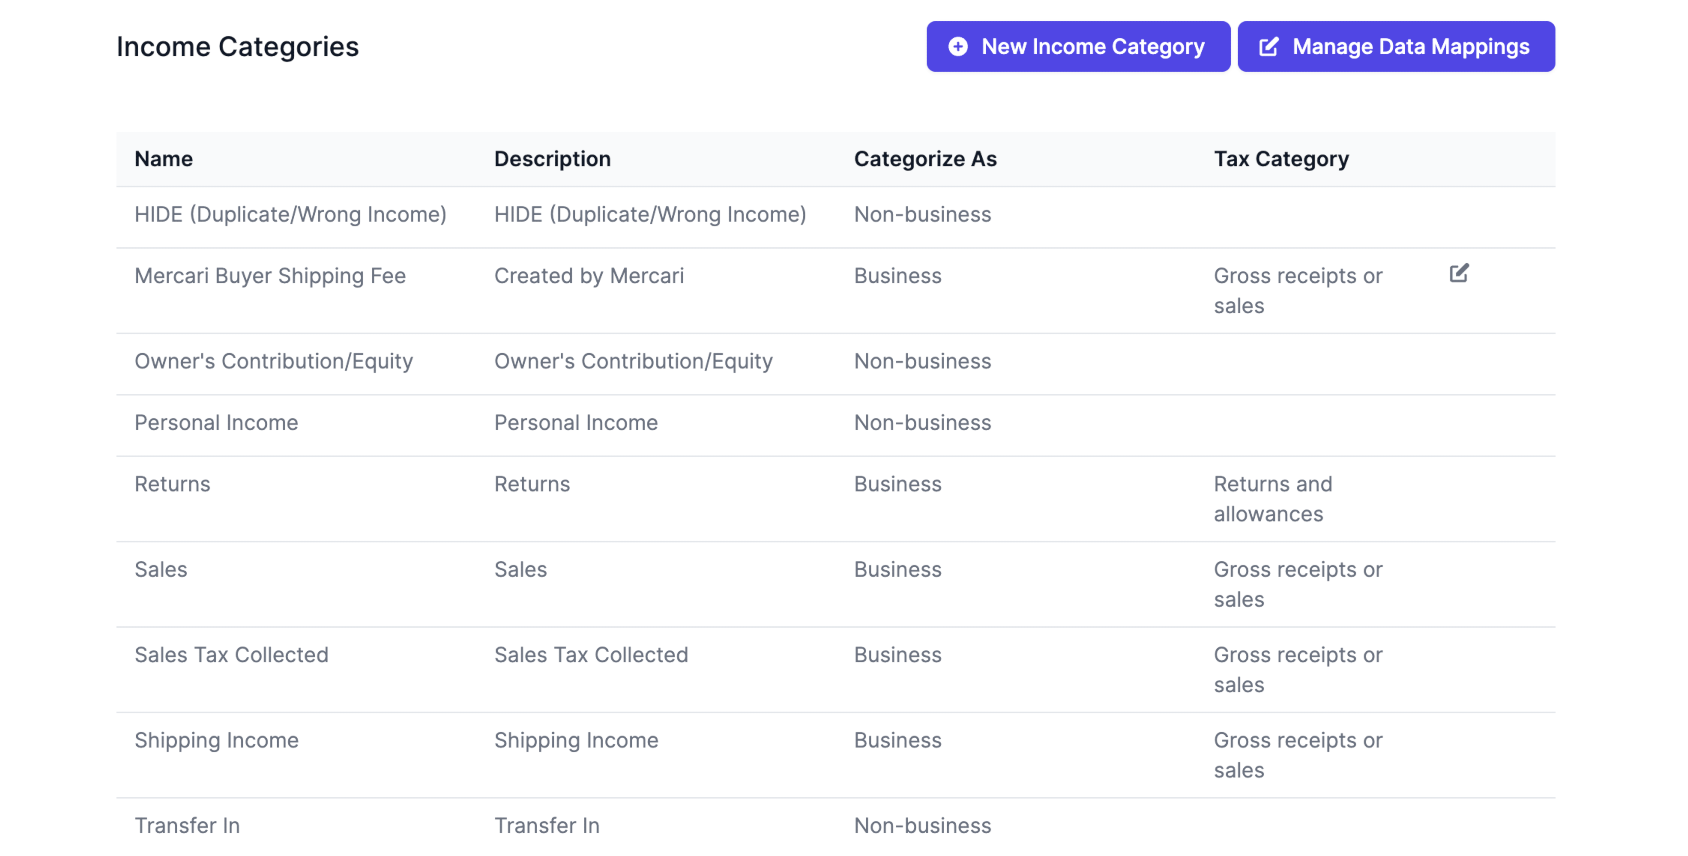
Task: Click the Tax Category column header
Action: click(x=1281, y=159)
